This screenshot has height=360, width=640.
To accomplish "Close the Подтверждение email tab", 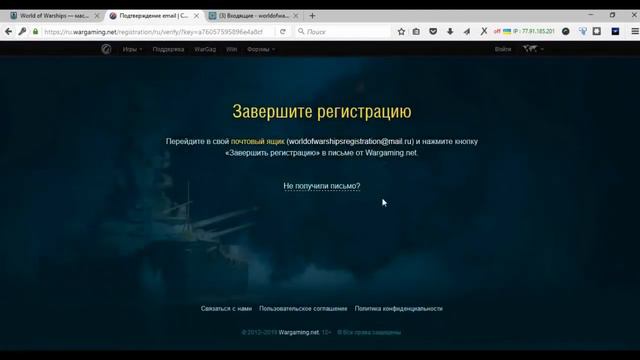I will coord(196,16).
